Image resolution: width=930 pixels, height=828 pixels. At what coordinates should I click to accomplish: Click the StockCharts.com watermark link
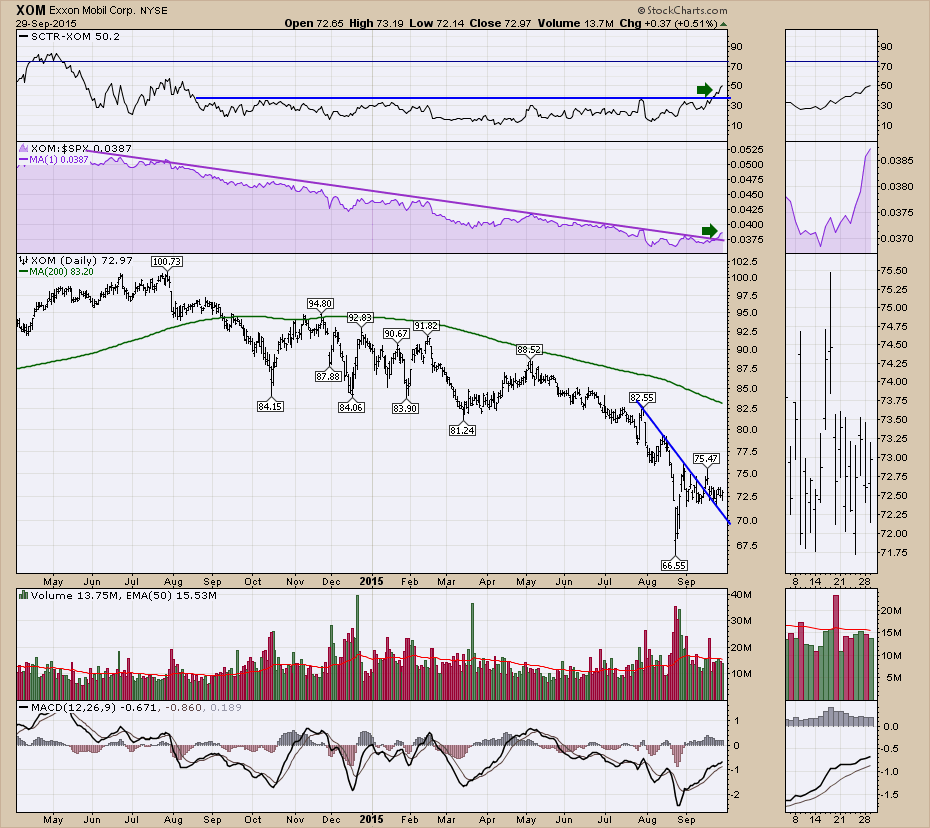pyautogui.click(x=682, y=11)
